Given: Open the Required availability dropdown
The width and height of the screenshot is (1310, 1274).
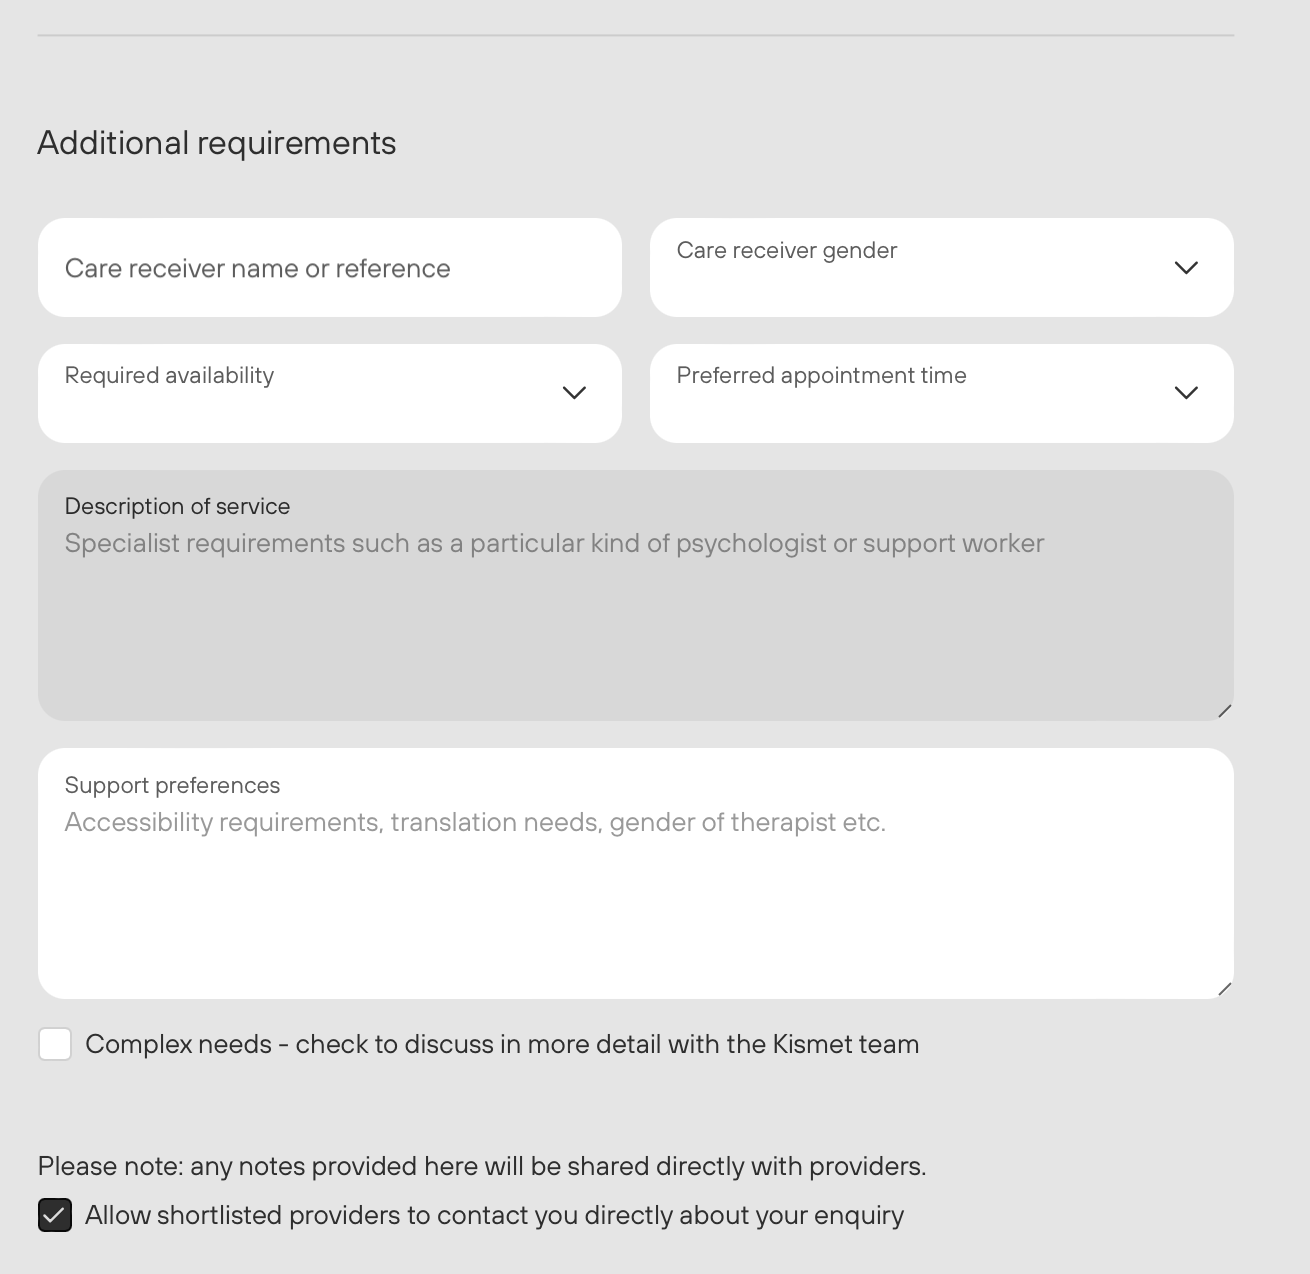Looking at the screenshot, I should click(330, 394).
